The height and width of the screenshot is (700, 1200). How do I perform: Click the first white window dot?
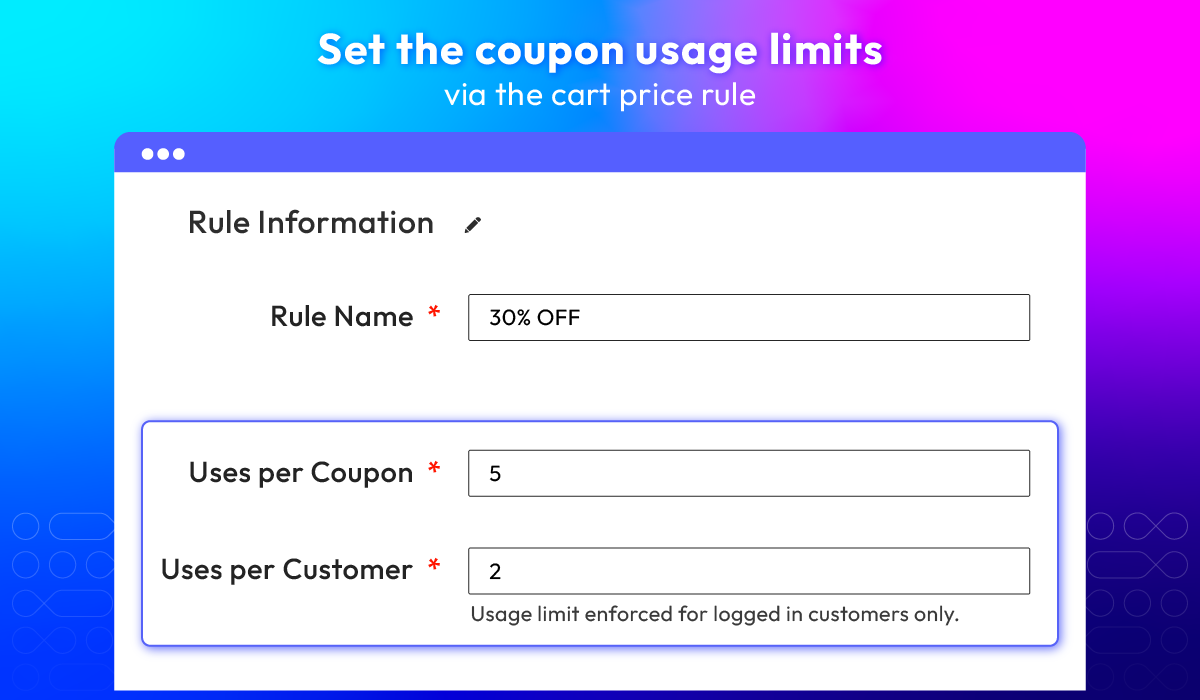click(x=148, y=154)
